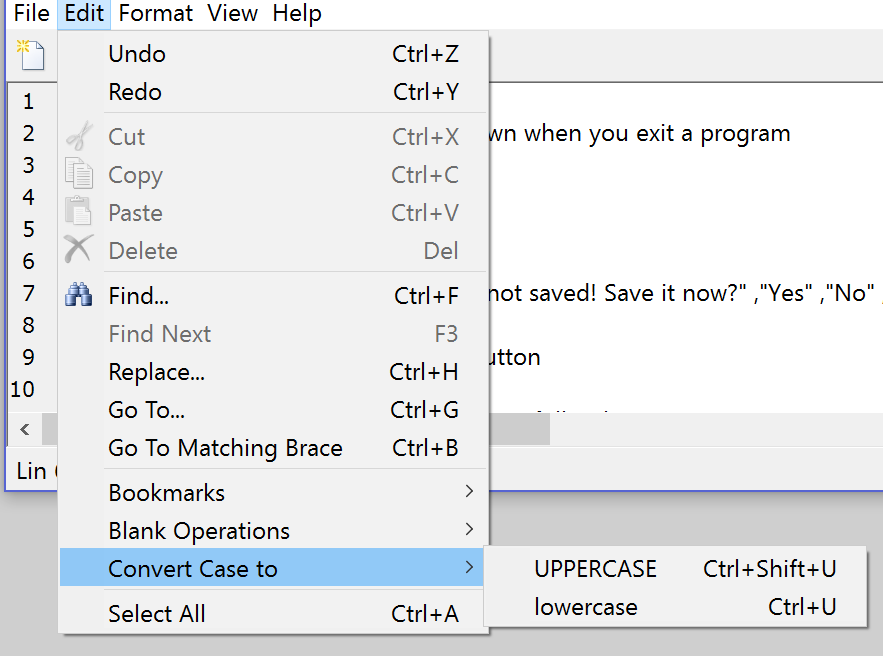The width and height of the screenshot is (883, 656).
Task: Click the scissors Cut icon
Action: click(79, 136)
